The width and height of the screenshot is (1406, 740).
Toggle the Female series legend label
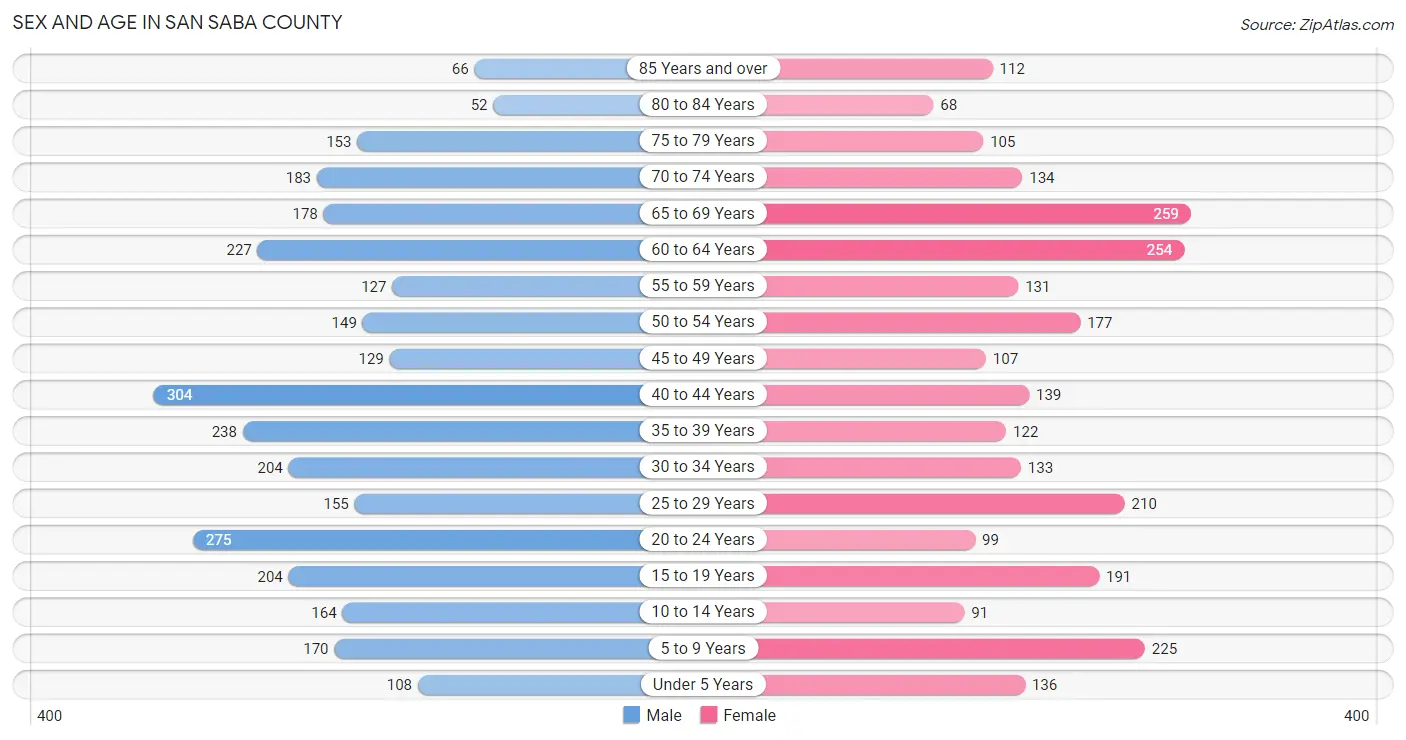750,715
